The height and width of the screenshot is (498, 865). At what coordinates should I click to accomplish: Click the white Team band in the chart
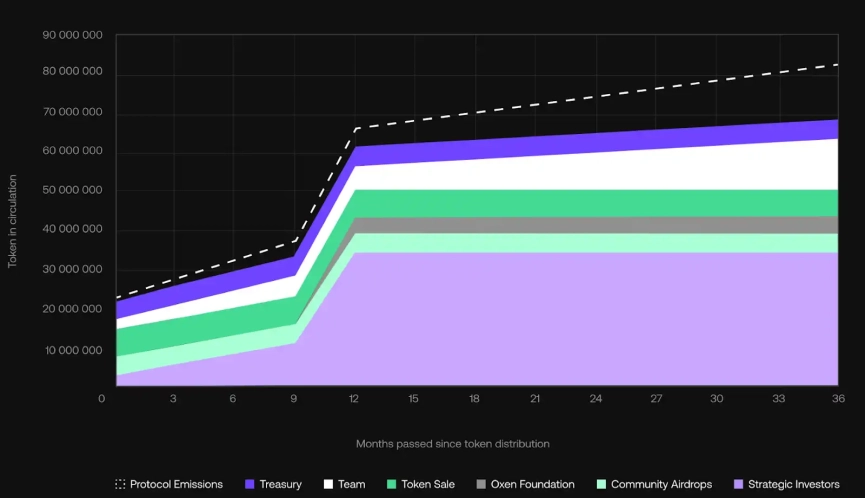(x=600, y=172)
